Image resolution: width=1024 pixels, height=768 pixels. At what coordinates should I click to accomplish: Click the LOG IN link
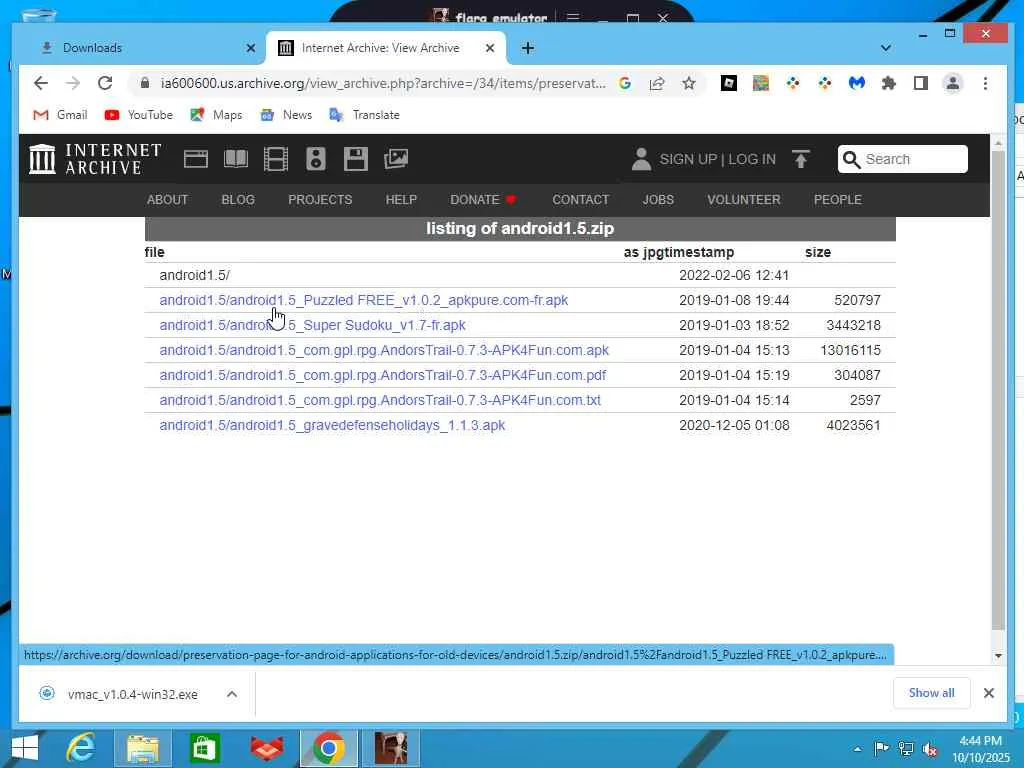click(752, 159)
